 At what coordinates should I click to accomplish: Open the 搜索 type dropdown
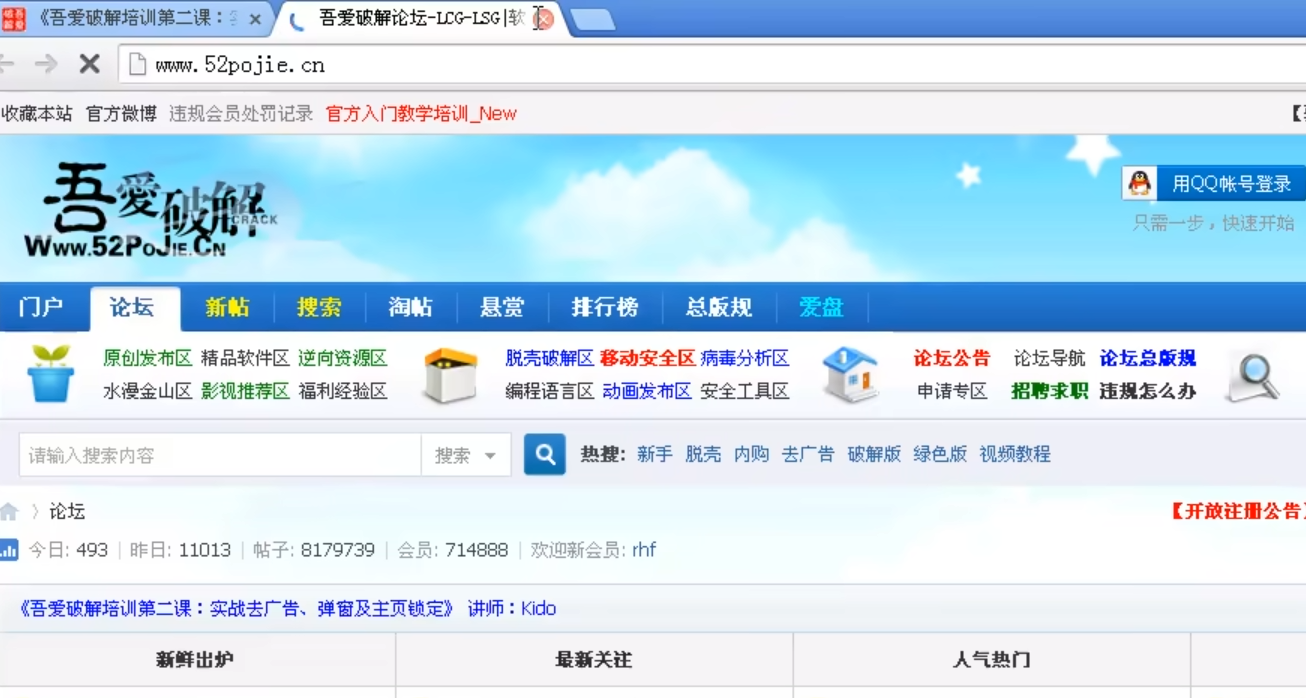coord(466,455)
